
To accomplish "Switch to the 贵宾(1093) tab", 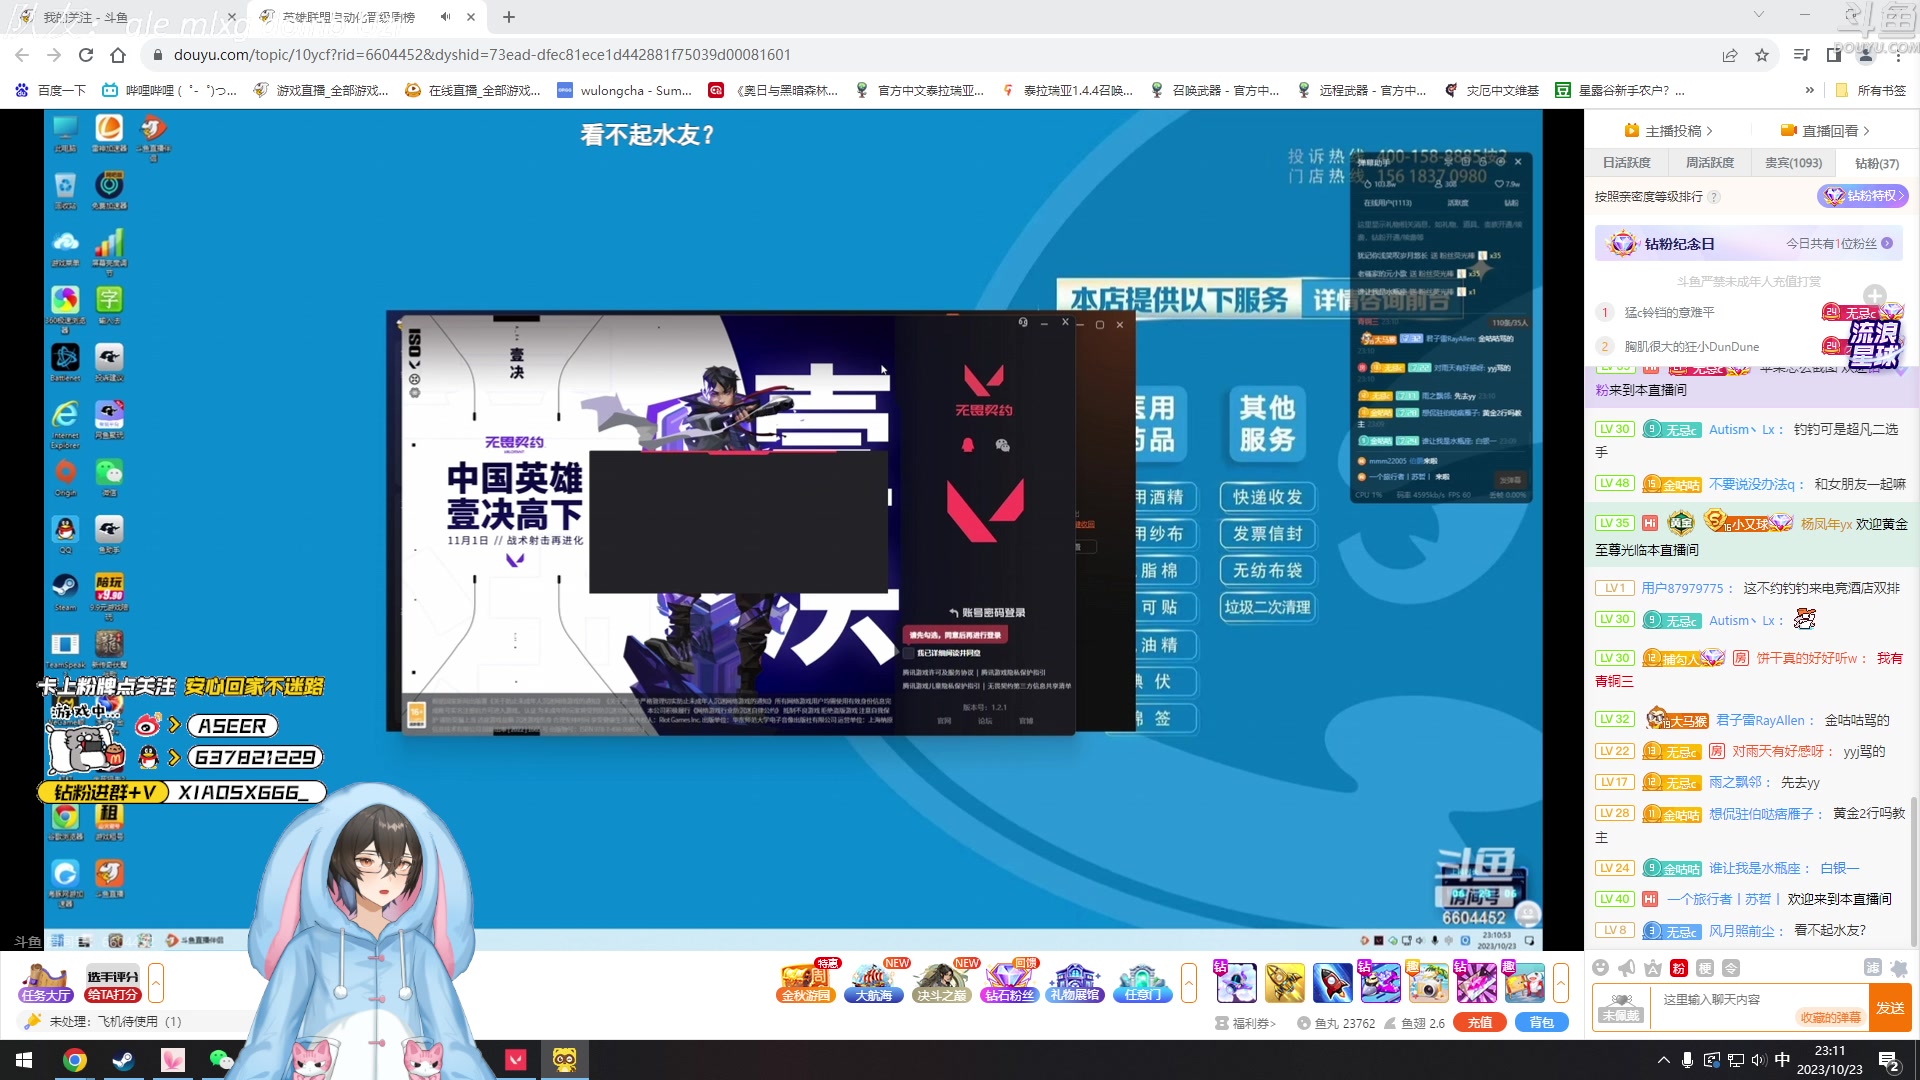I will point(1793,163).
